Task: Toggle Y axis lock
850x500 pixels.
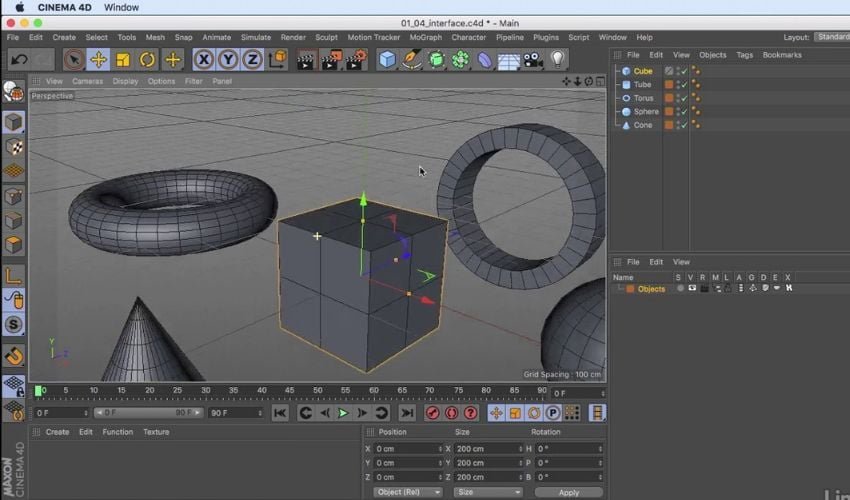Action: click(228, 59)
